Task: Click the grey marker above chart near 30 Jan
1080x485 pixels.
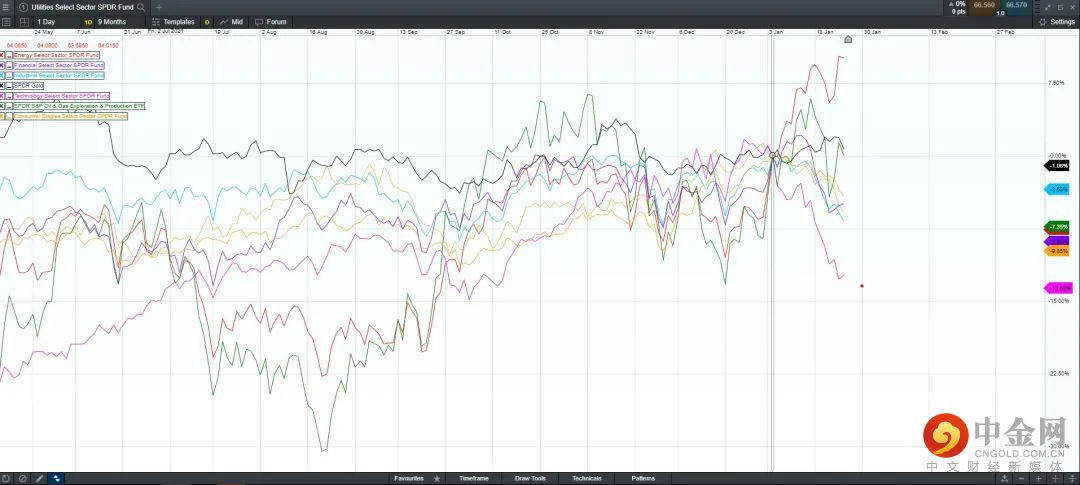Action: click(x=848, y=39)
